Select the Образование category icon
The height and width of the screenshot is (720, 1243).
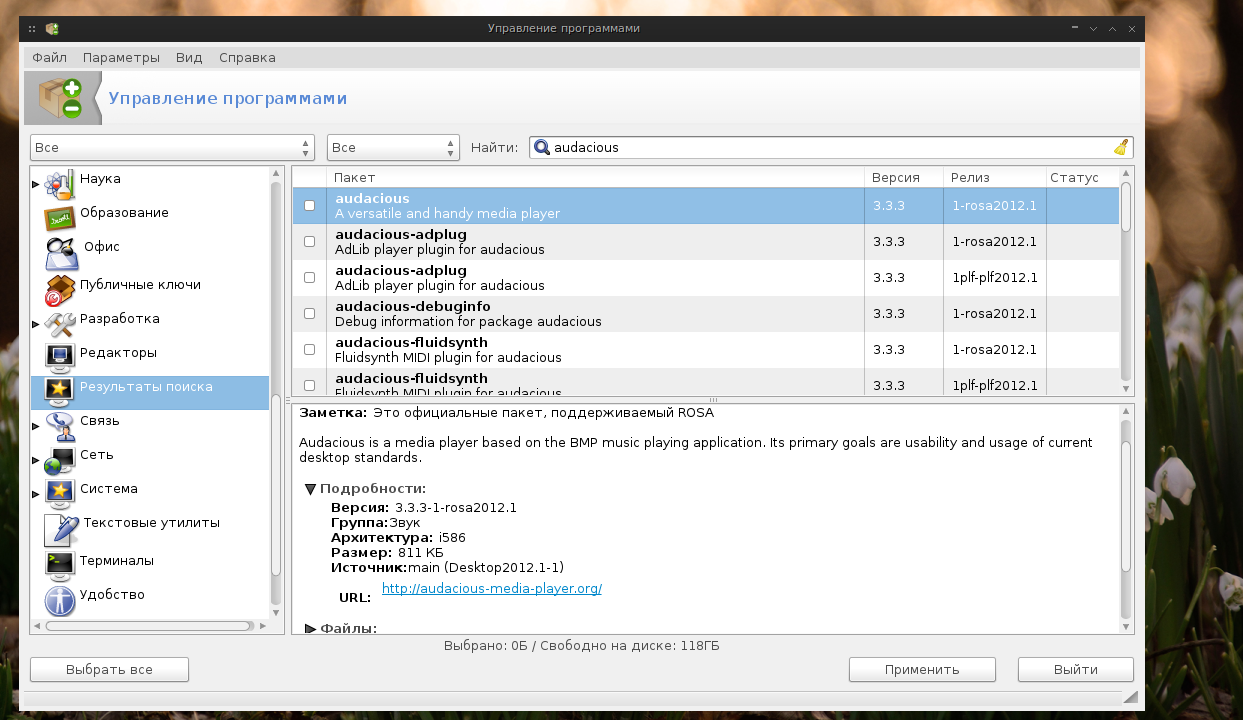tap(60, 217)
